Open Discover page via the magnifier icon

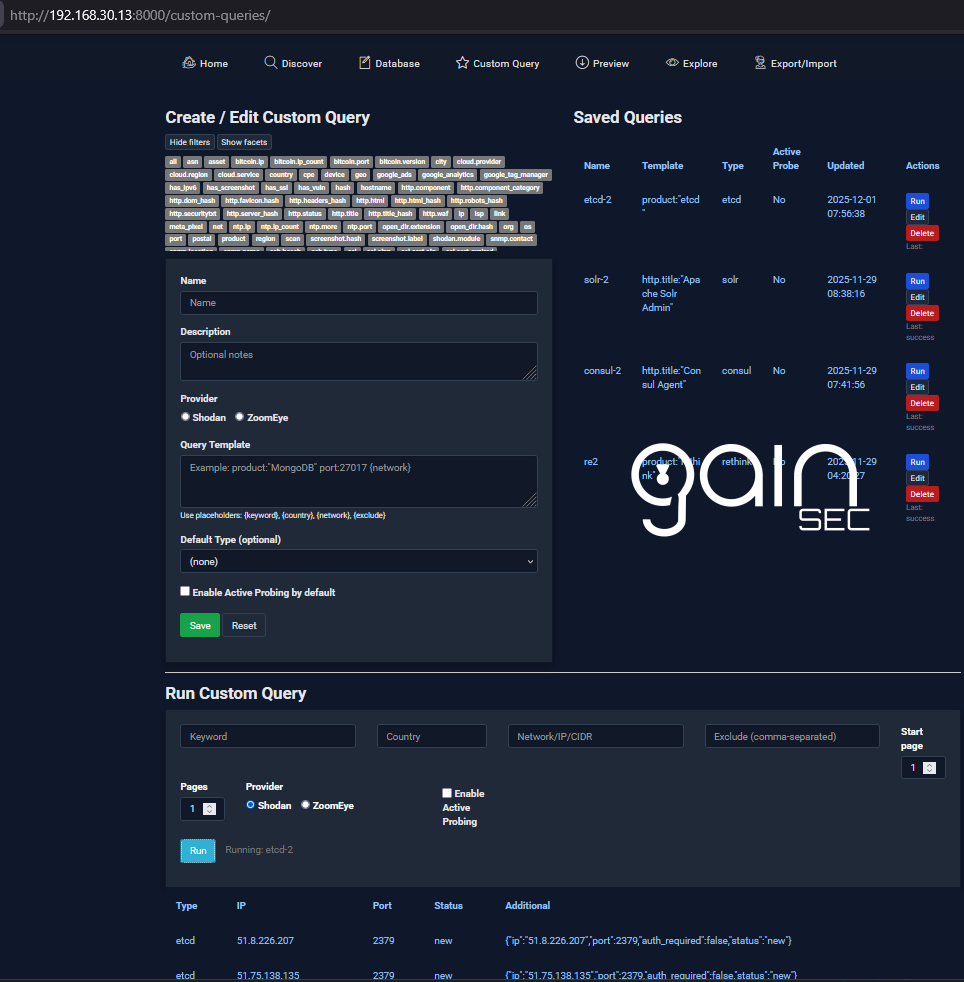coord(268,63)
